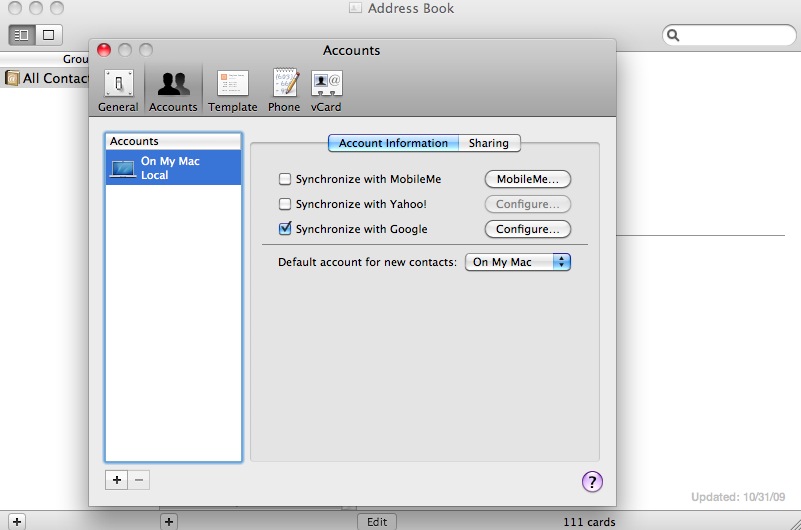Switch to the Sharing tab
This screenshot has width=801, height=530.
pyautogui.click(x=489, y=143)
